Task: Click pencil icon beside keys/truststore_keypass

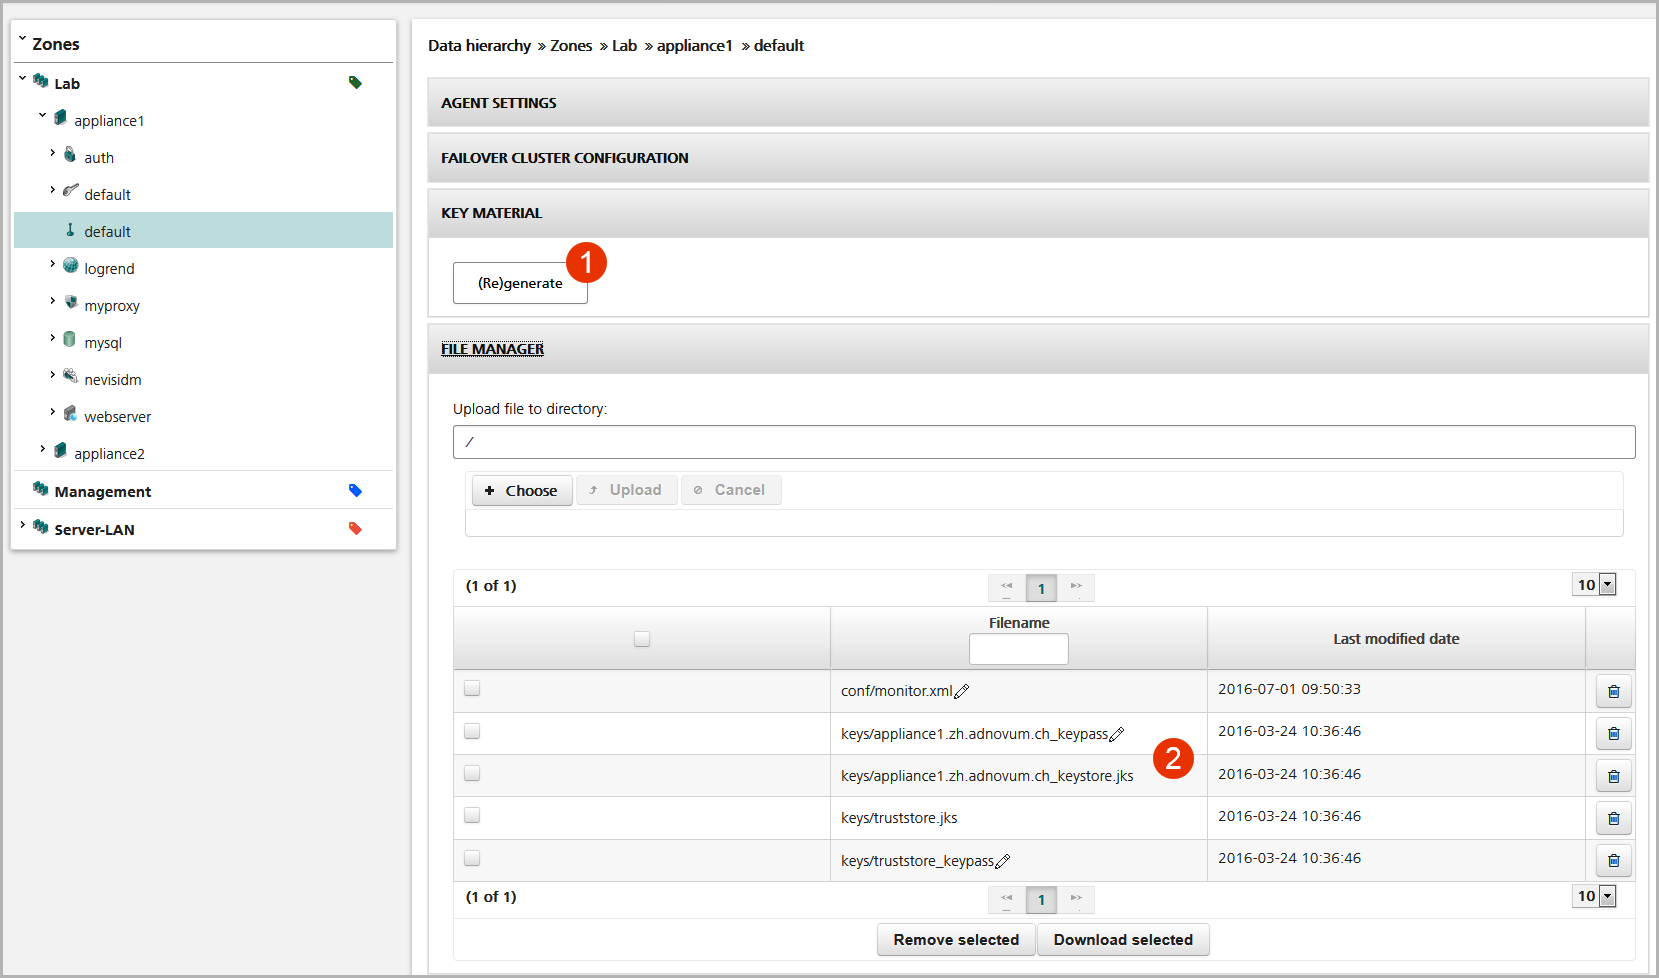Action: (1003, 861)
